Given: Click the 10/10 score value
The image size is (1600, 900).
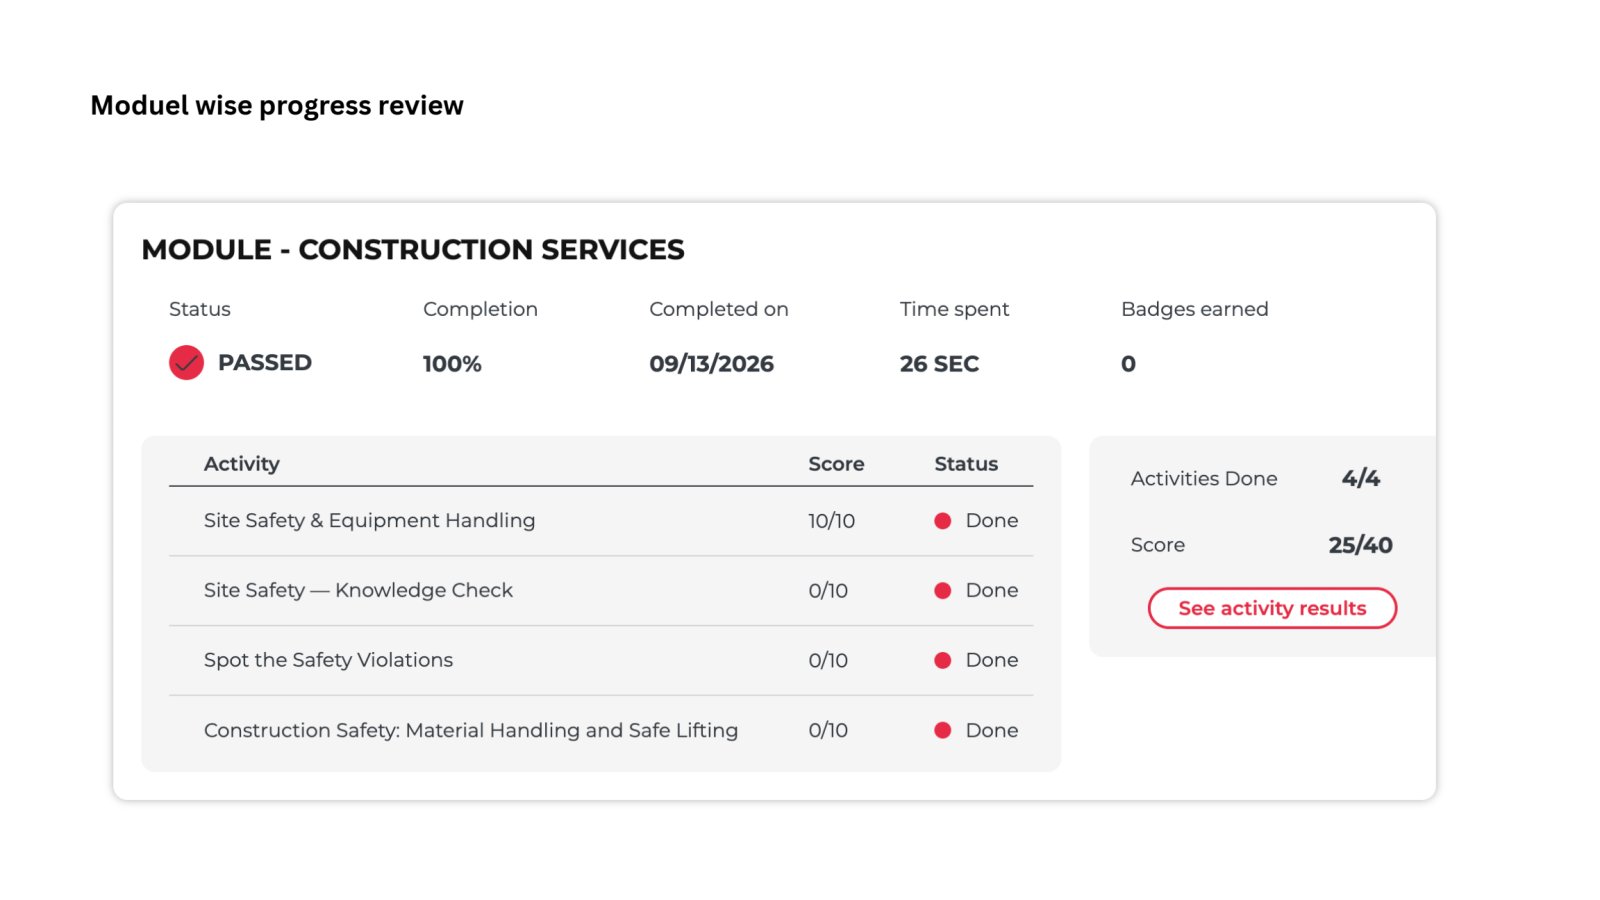Looking at the screenshot, I should [x=831, y=521].
